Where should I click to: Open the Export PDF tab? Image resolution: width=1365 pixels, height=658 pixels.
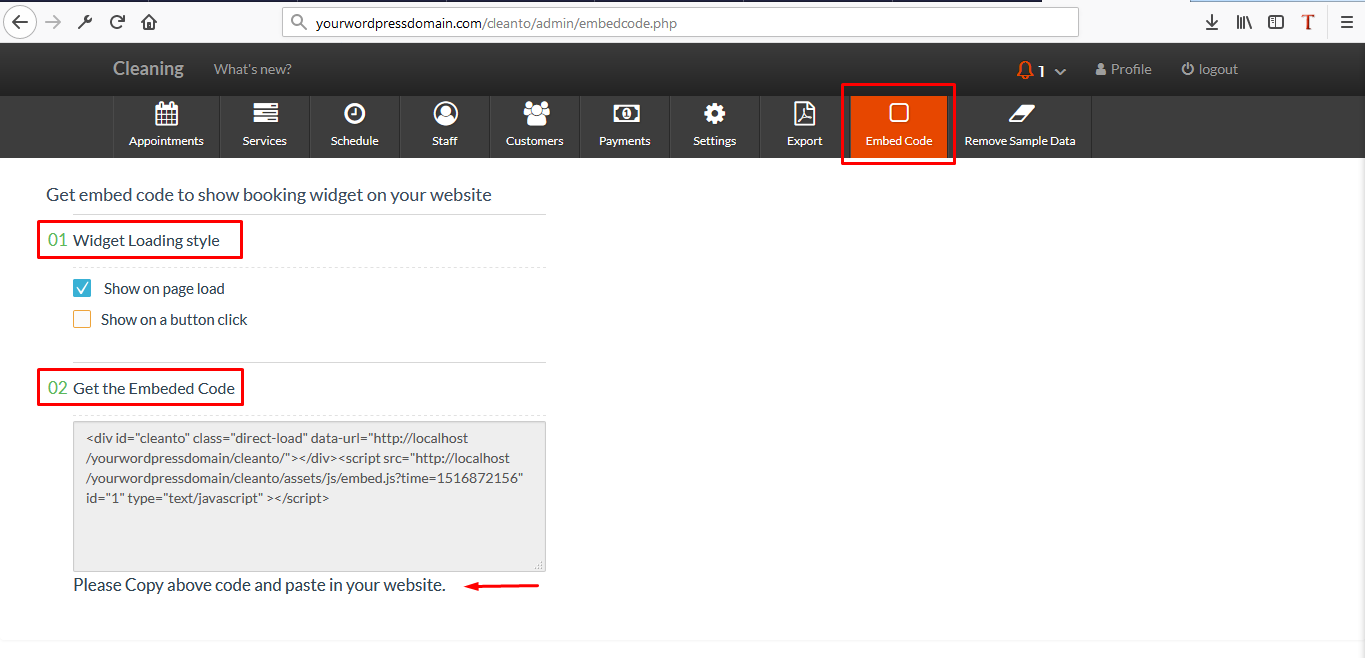click(805, 127)
